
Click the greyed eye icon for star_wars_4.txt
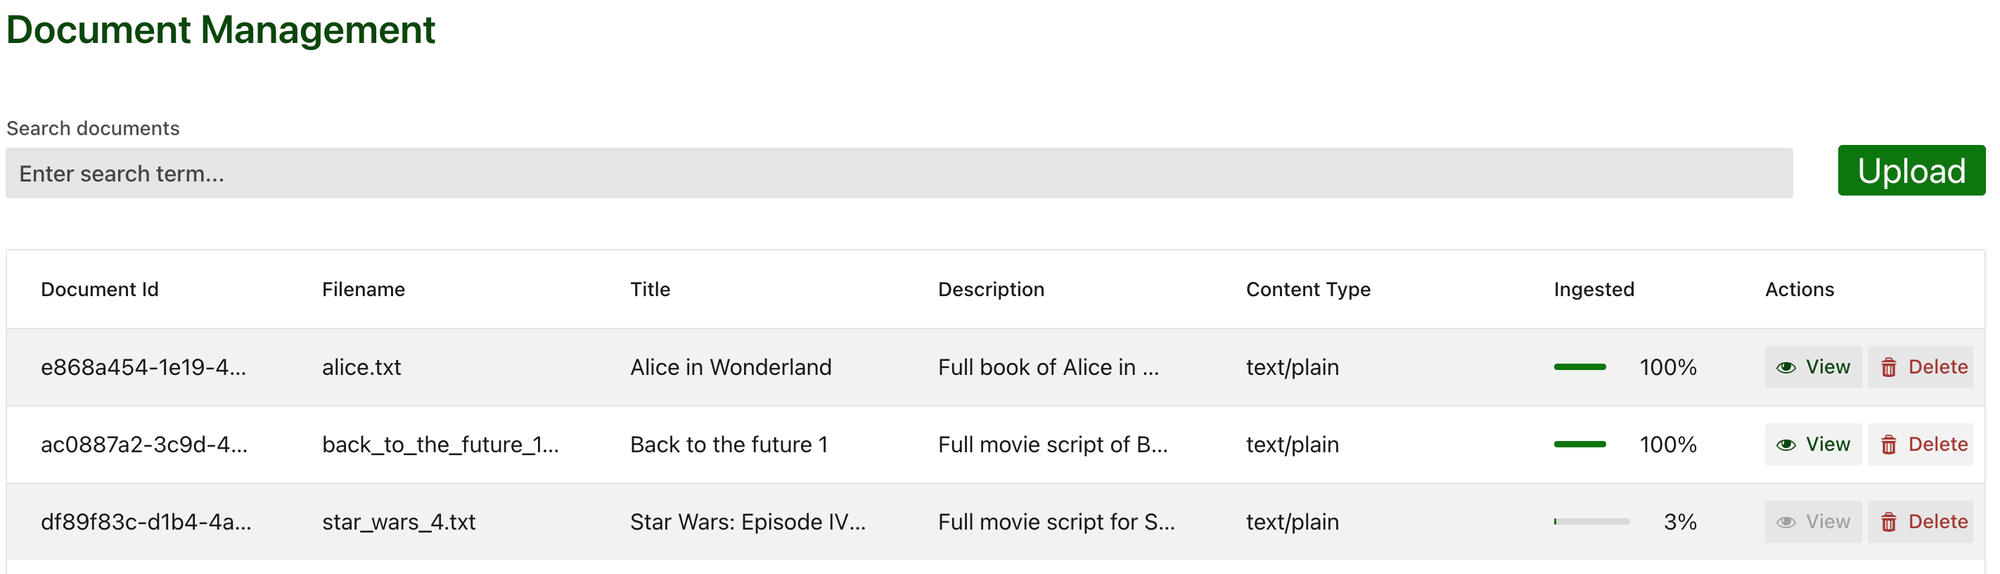(x=1786, y=522)
